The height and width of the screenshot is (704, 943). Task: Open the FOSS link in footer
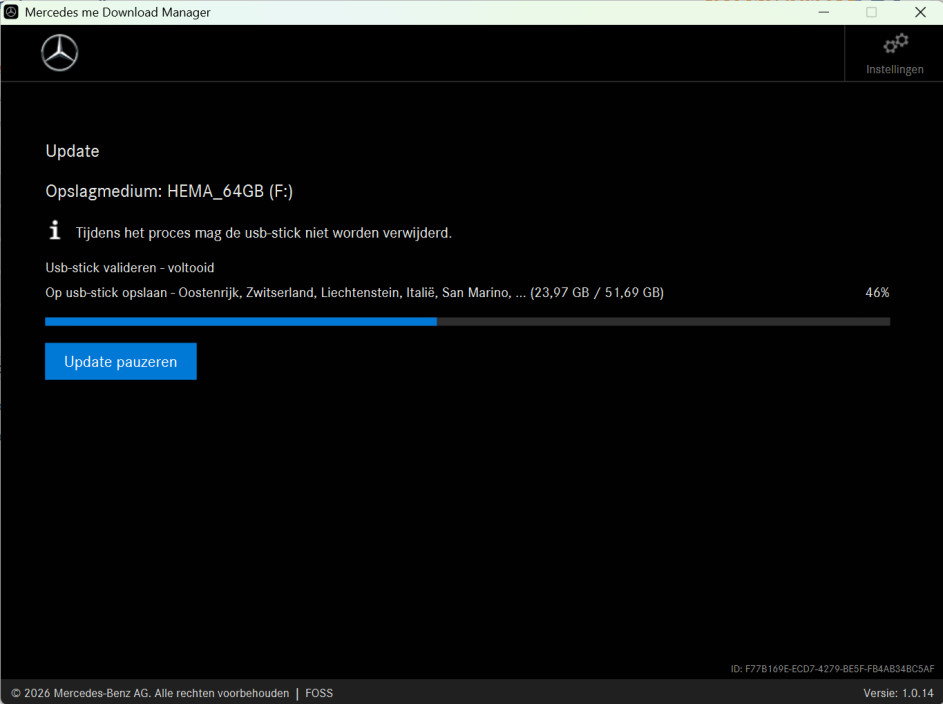pyautogui.click(x=319, y=693)
